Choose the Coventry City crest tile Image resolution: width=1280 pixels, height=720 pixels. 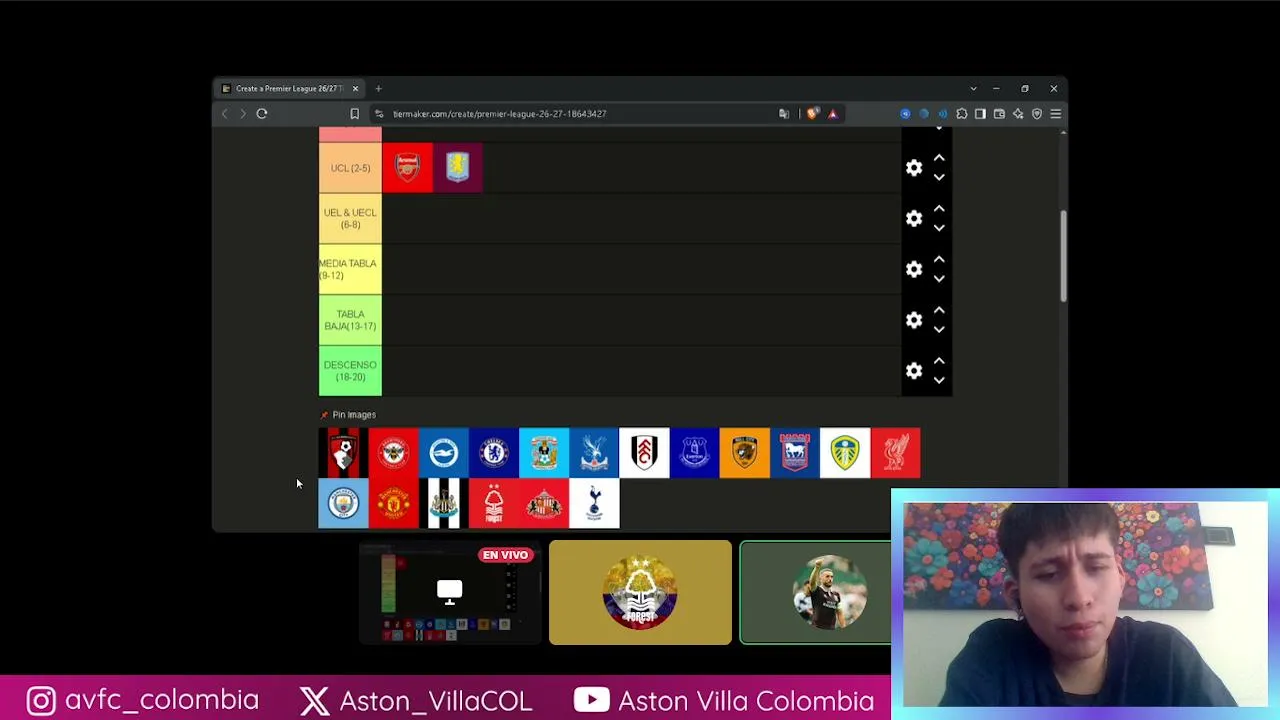[544, 453]
